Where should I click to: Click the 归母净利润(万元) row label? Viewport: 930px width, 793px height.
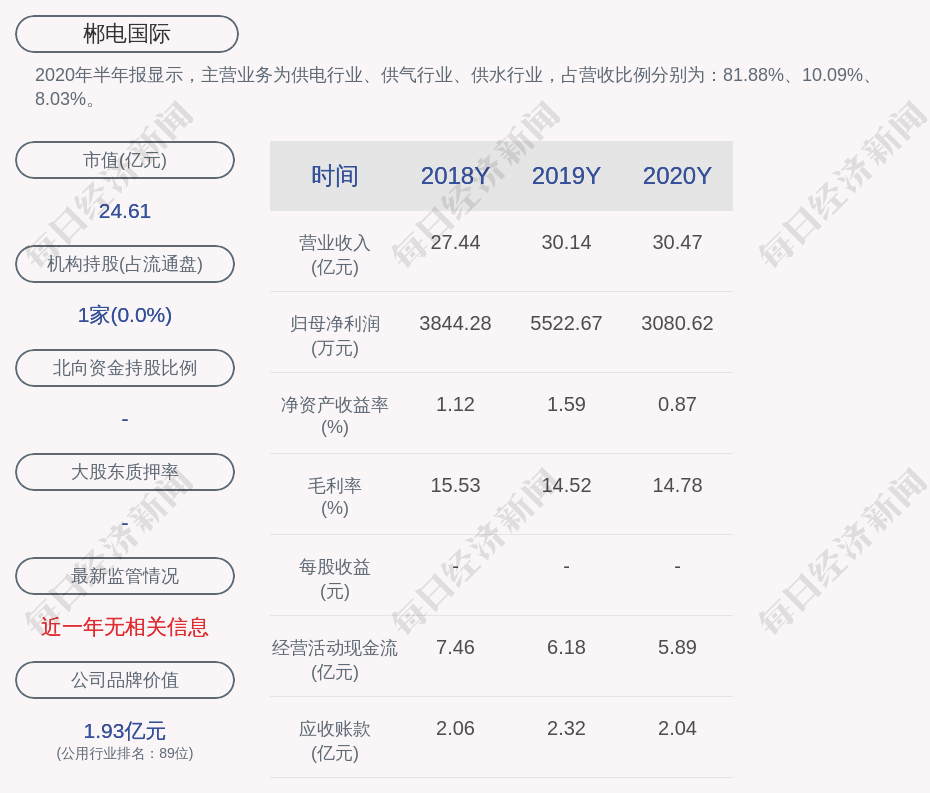[x=335, y=336]
